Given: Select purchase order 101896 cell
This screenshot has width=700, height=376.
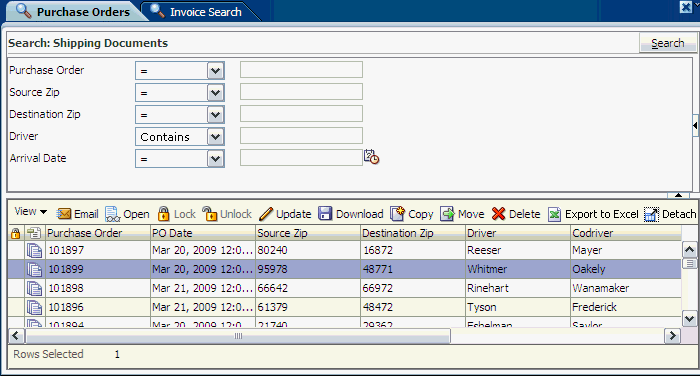Looking at the screenshot, I should pos(98,307).
